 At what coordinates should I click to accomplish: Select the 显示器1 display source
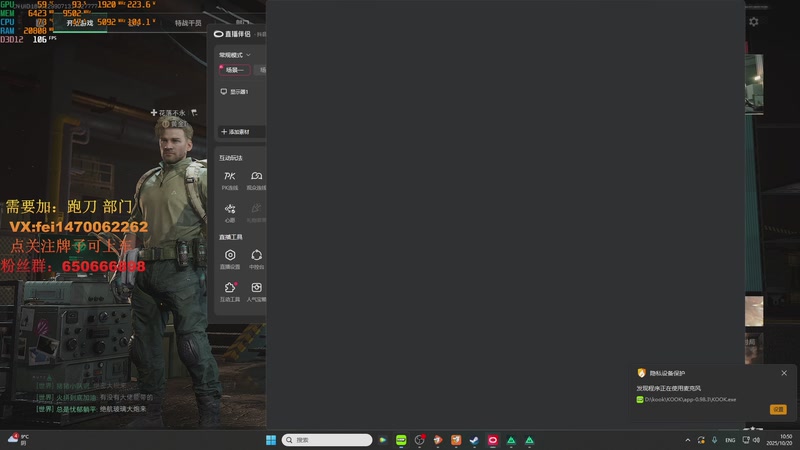pos(234,92)
